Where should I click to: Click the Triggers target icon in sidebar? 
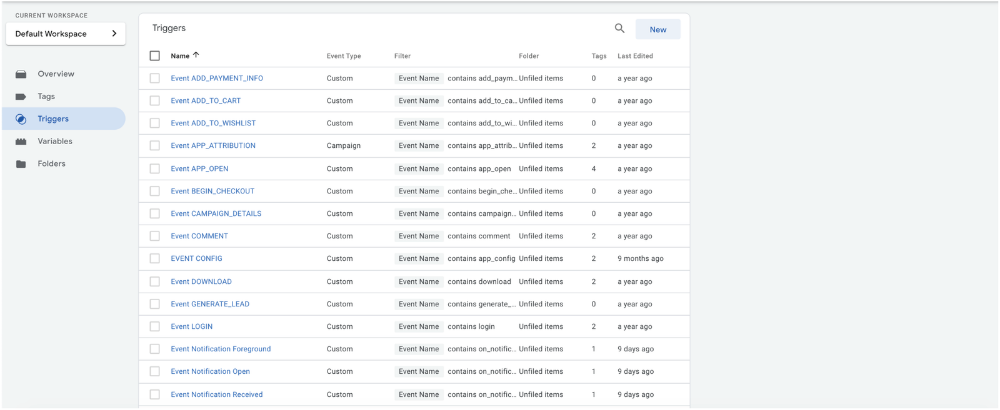point(21,119)
